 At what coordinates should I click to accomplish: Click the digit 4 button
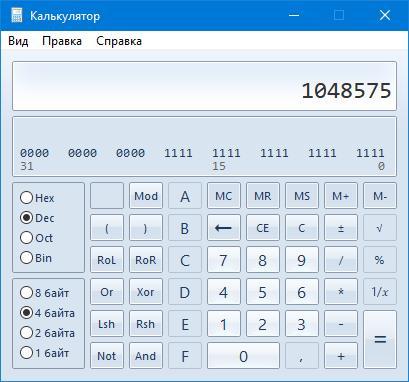(x=224, y=292)
